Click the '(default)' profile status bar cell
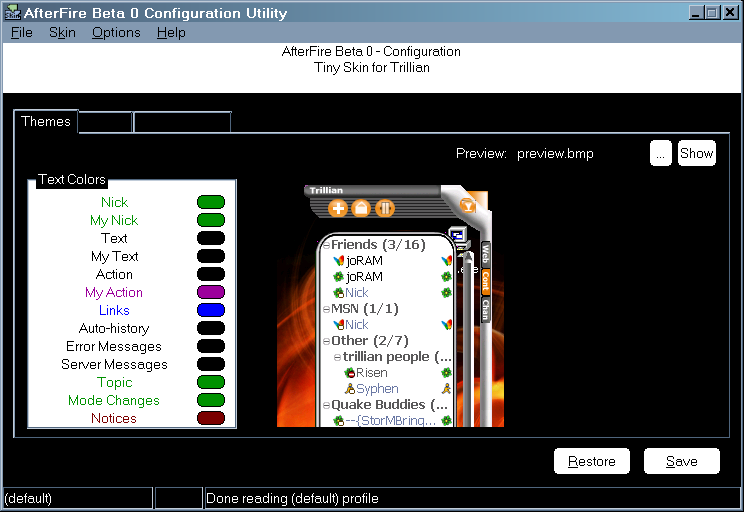Image resolution: width=744 pixels, height=512 pixels. tap(78, 498)
